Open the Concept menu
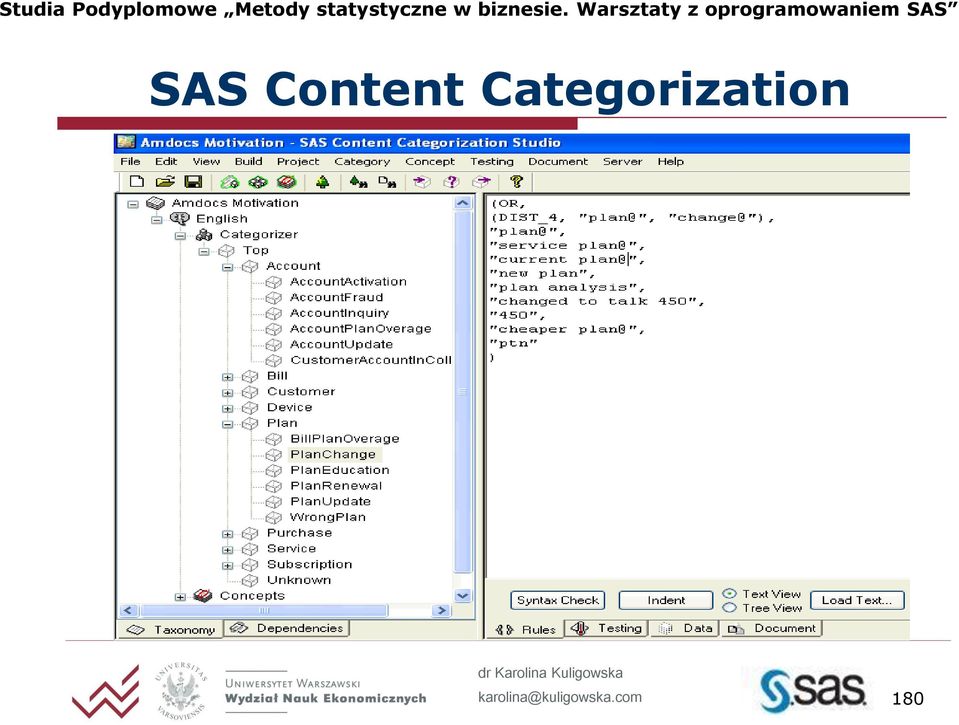959x725 pixels. [x=430, y=162]
